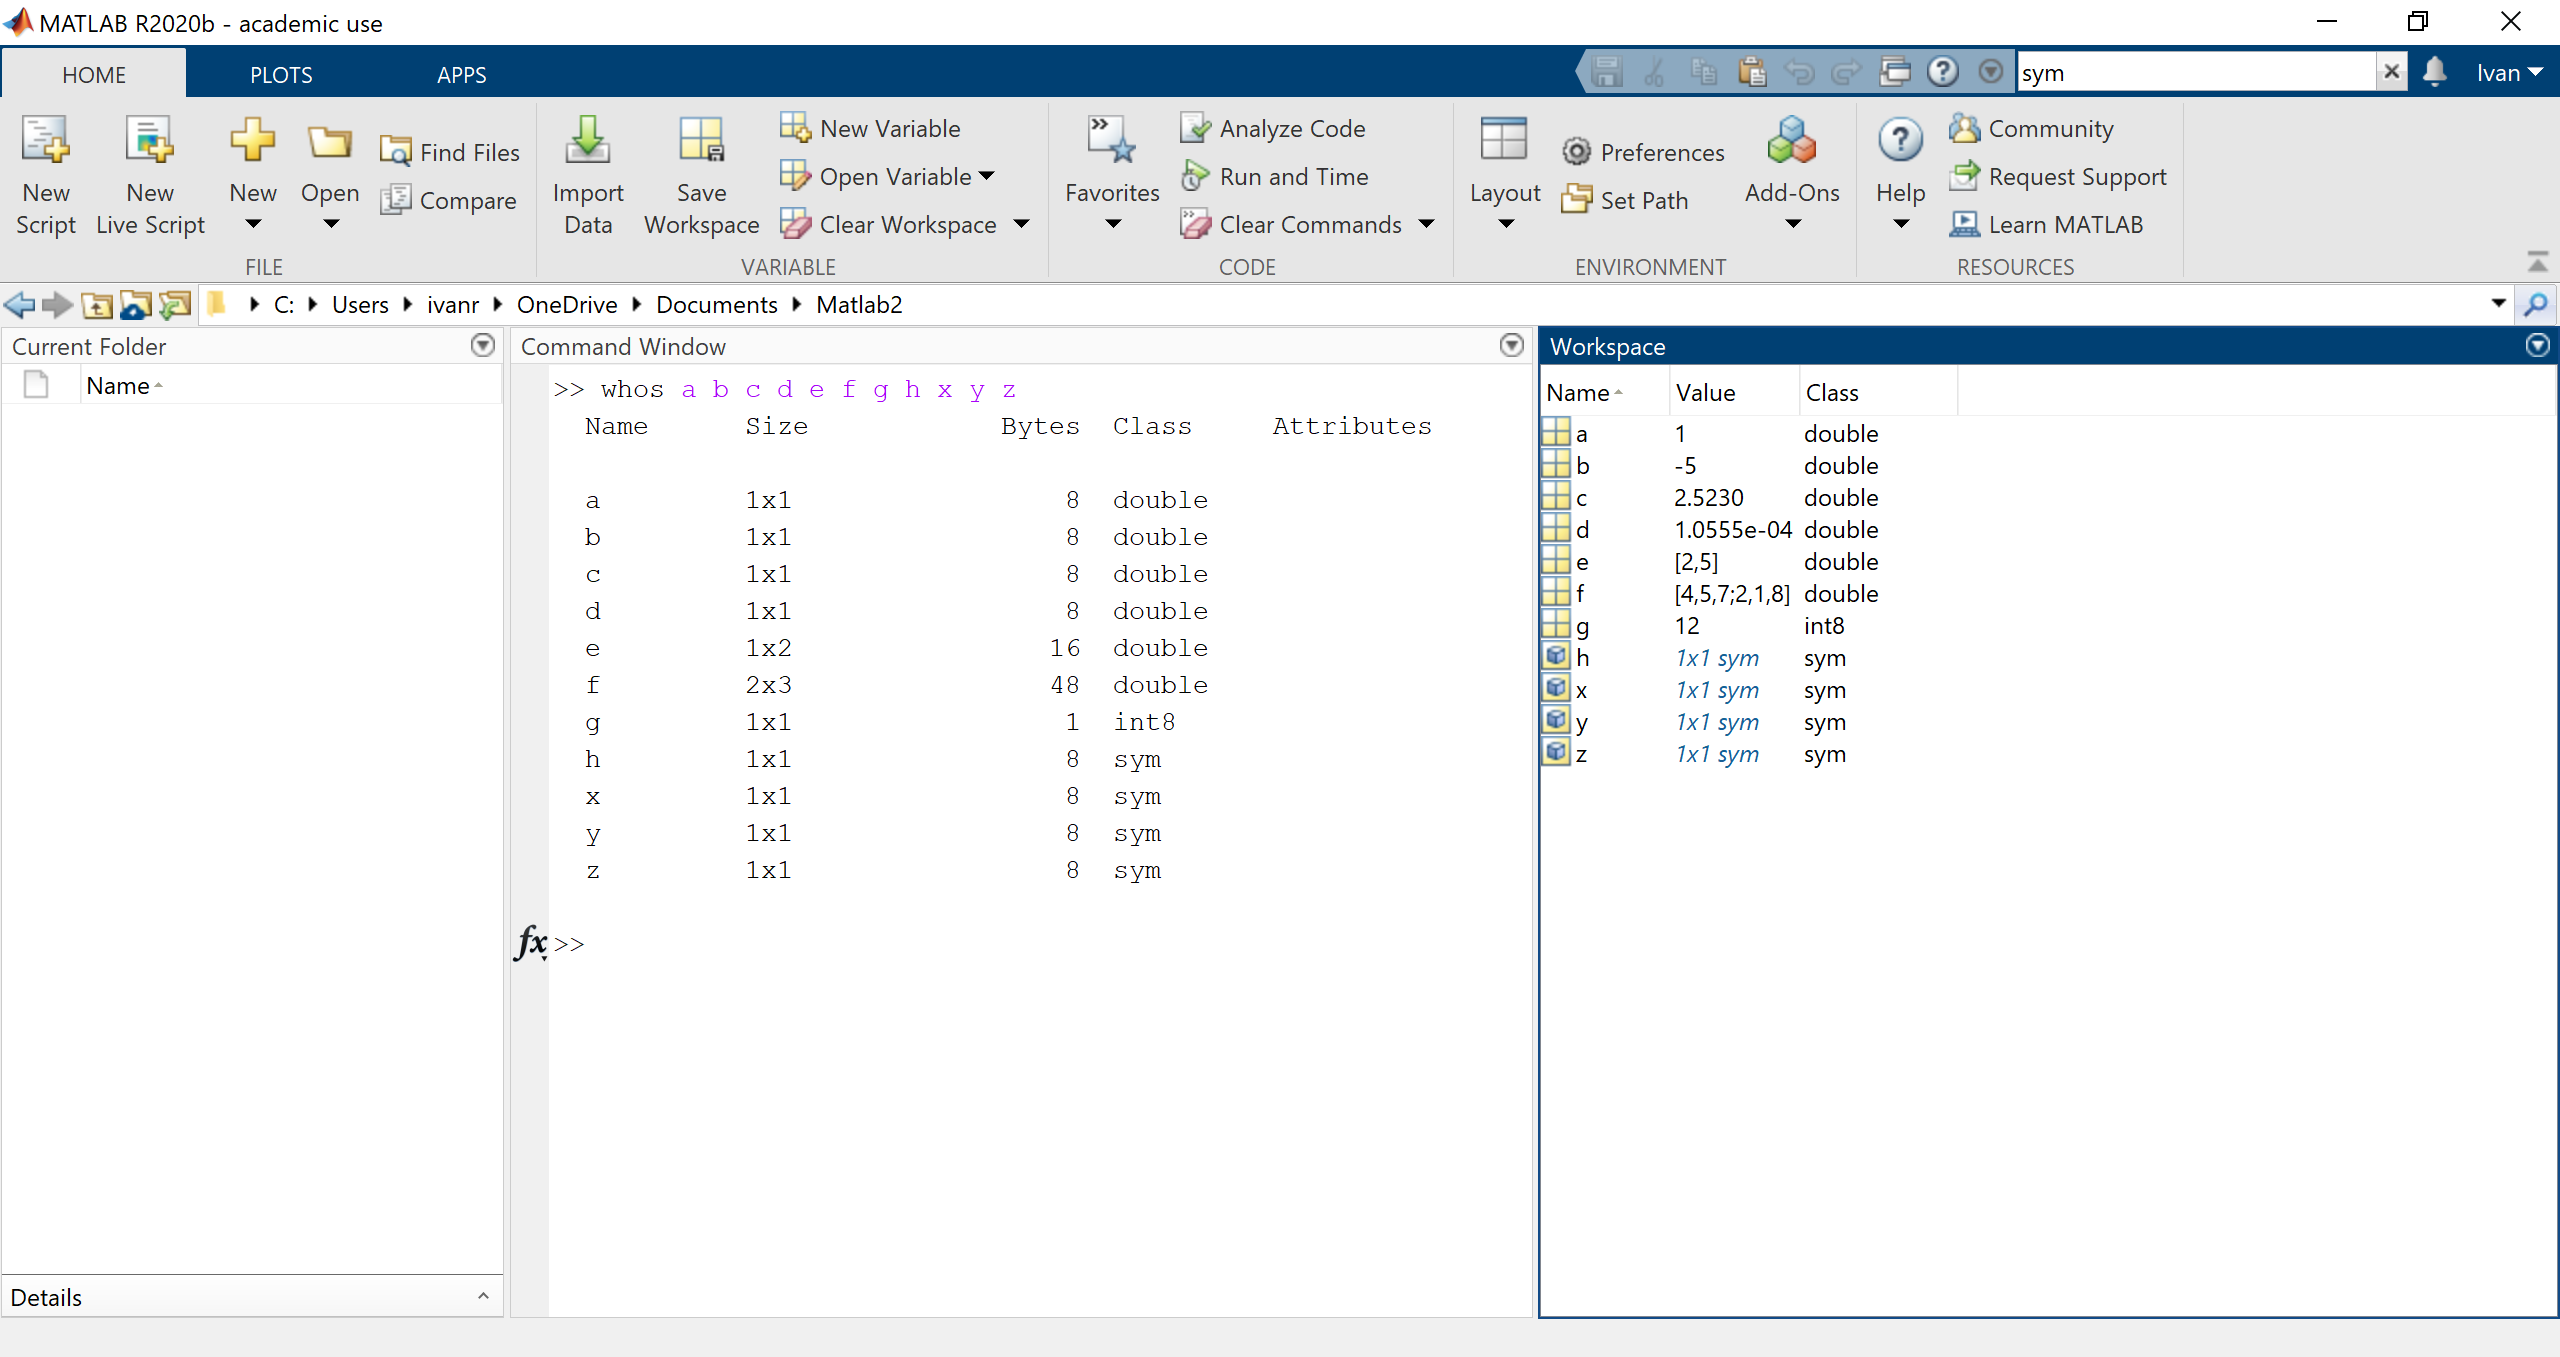2560x1357 pixels.
Task: Switch to the APPS tab
Action: (x=461, y=74)
